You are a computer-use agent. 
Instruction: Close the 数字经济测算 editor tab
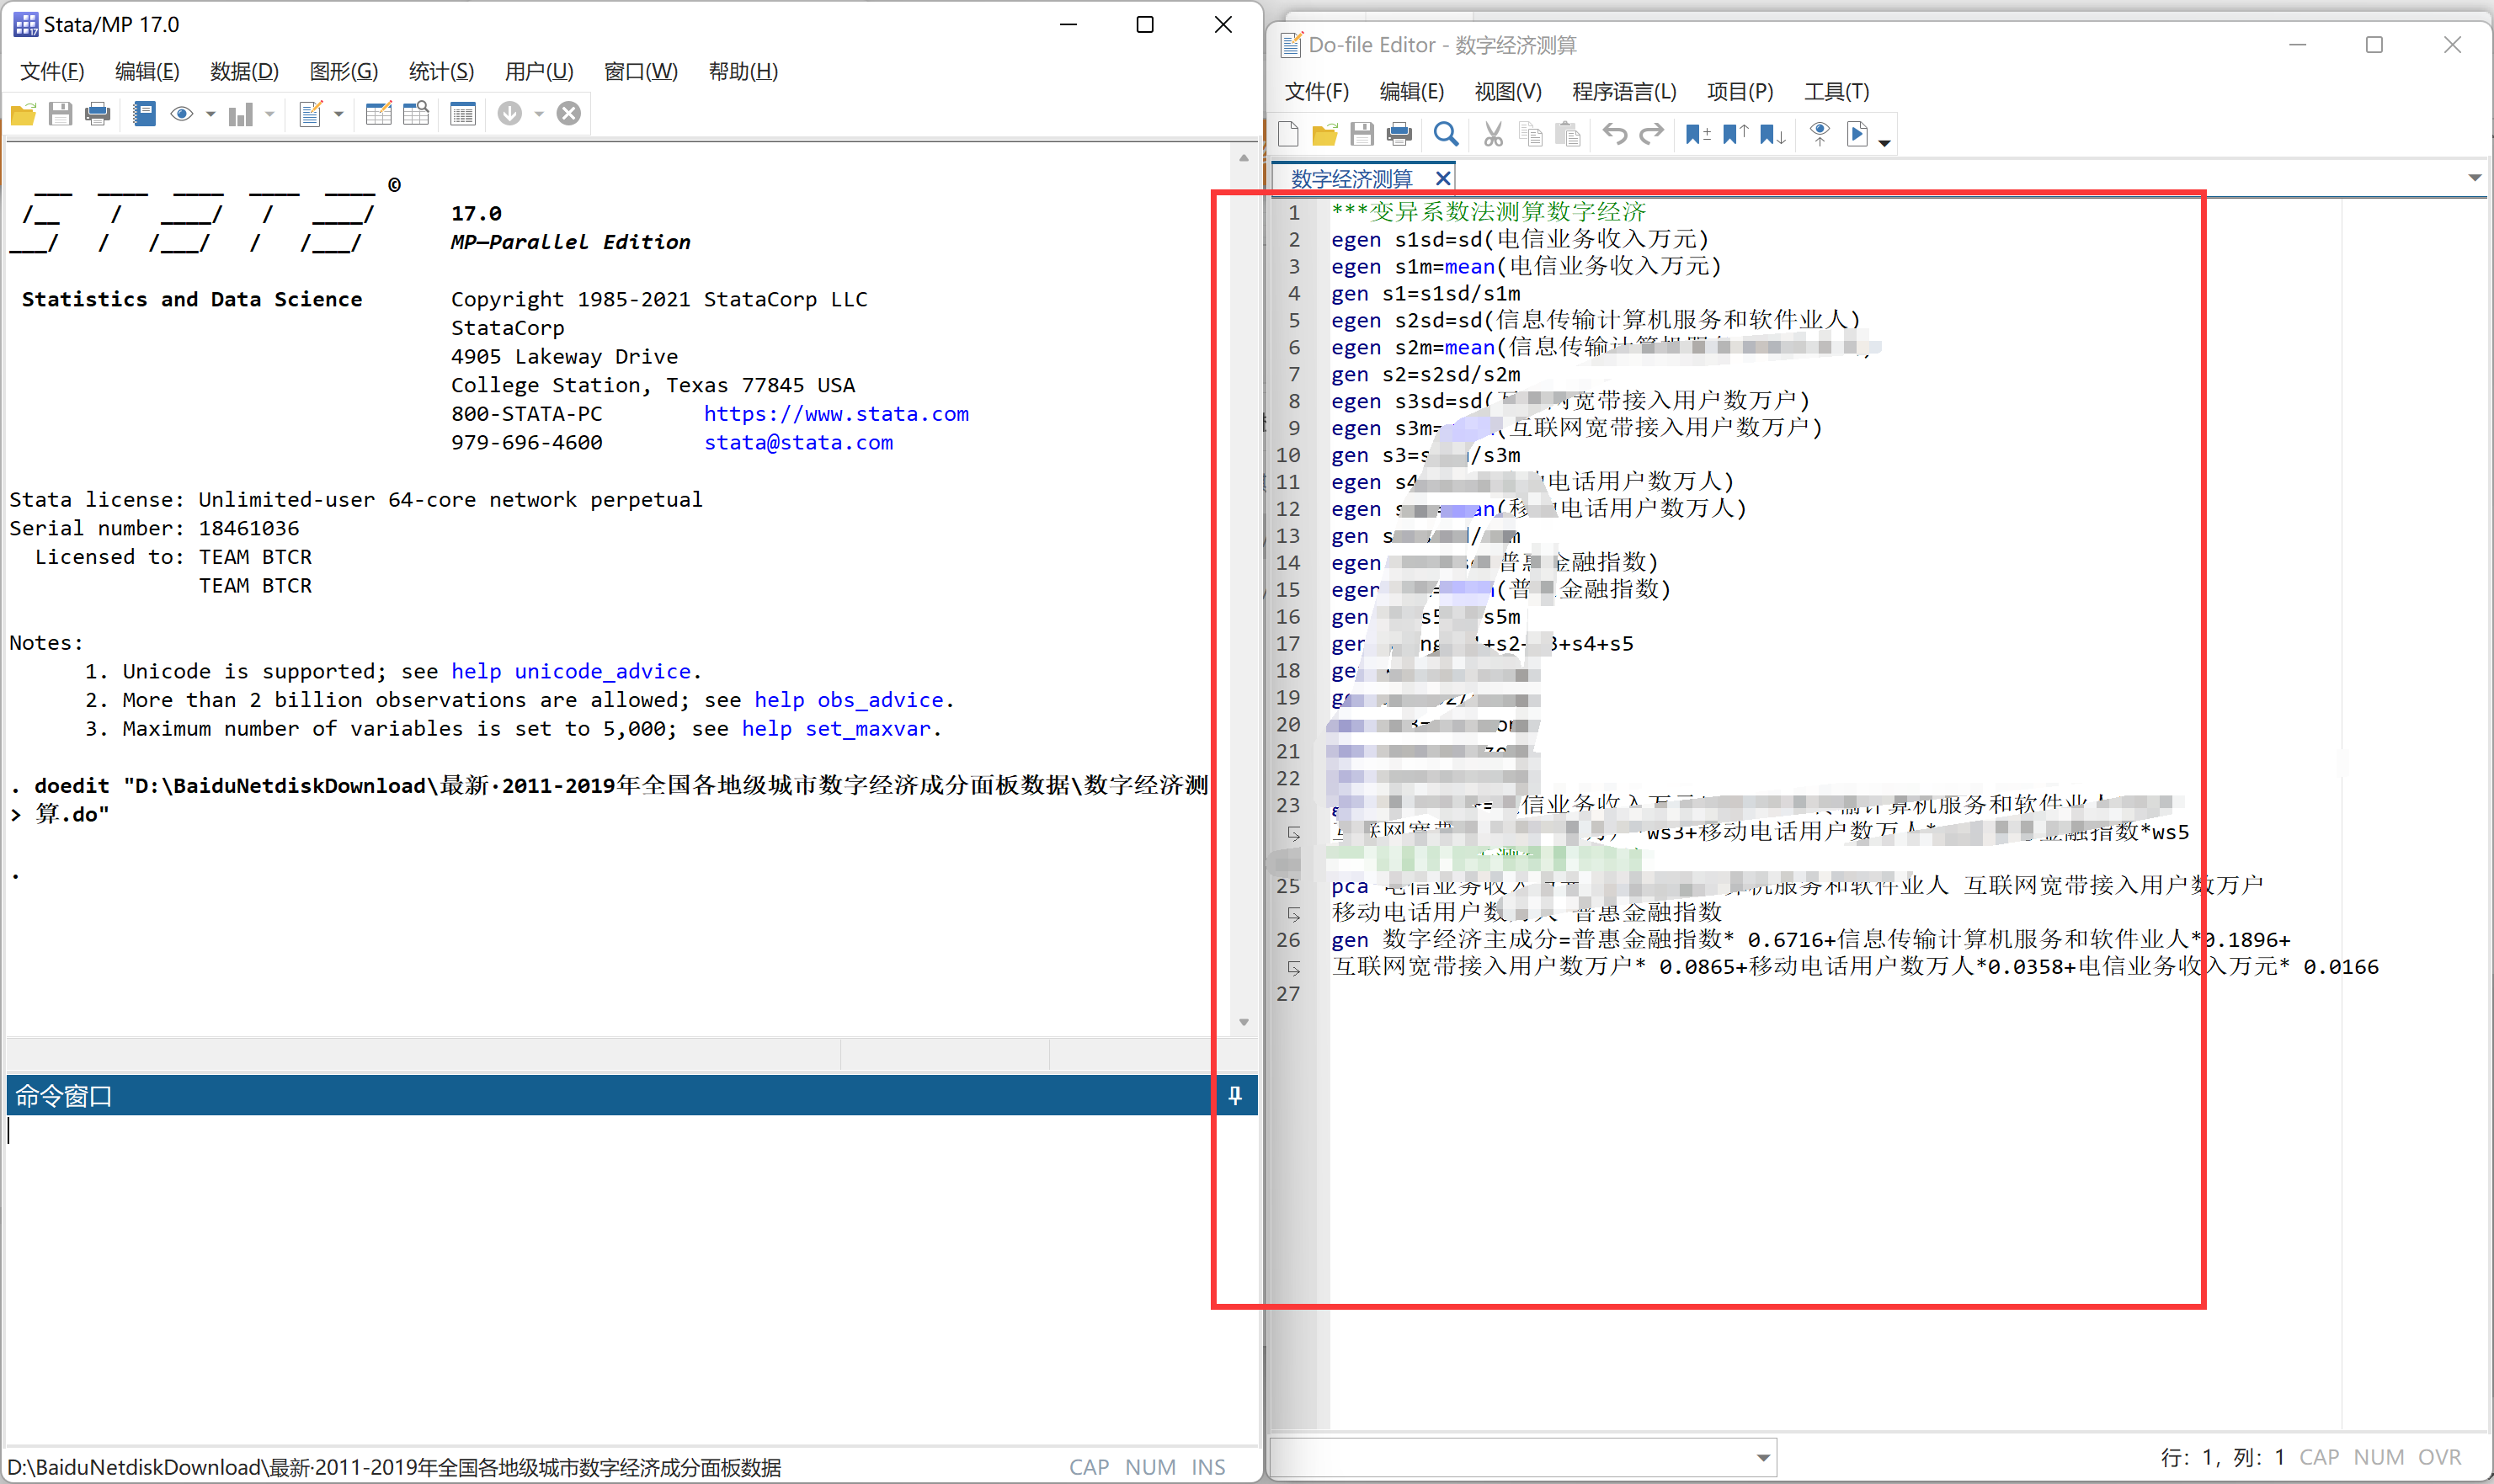1443,178
